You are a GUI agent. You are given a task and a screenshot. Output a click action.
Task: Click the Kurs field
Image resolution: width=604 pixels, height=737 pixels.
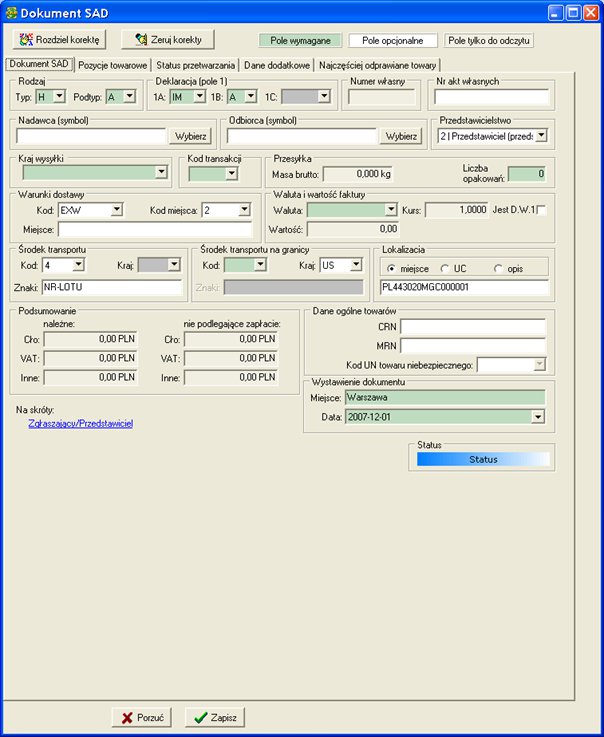457,210
